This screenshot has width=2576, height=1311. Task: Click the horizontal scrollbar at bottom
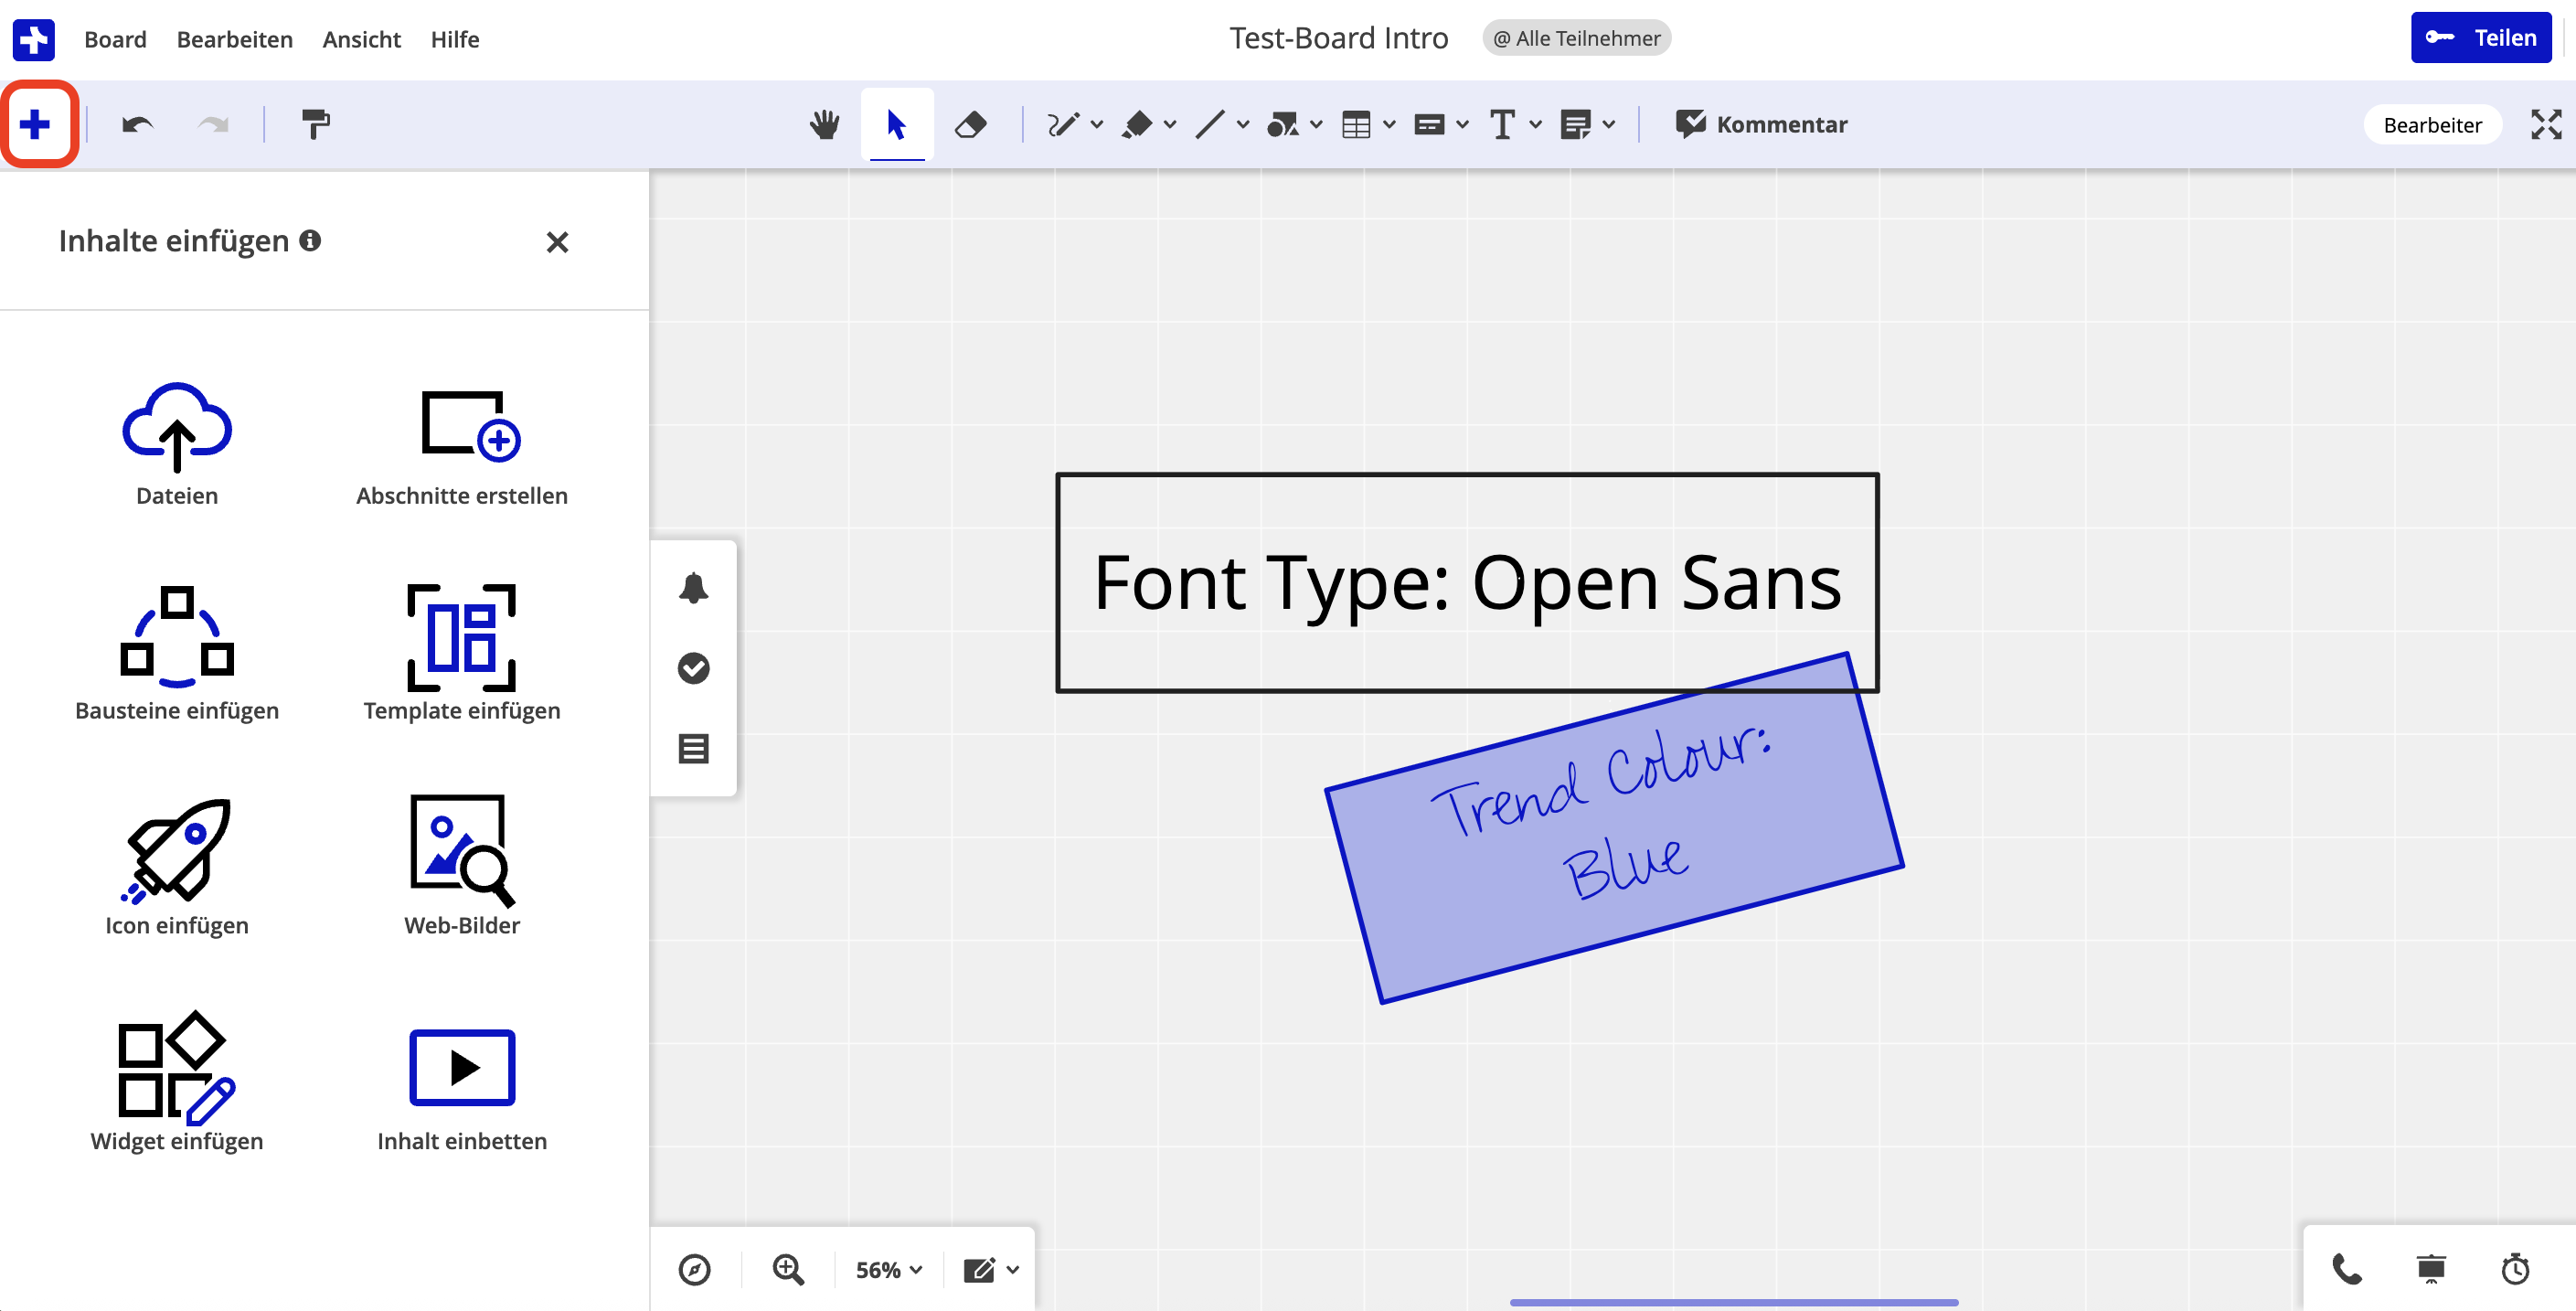1733,1302
